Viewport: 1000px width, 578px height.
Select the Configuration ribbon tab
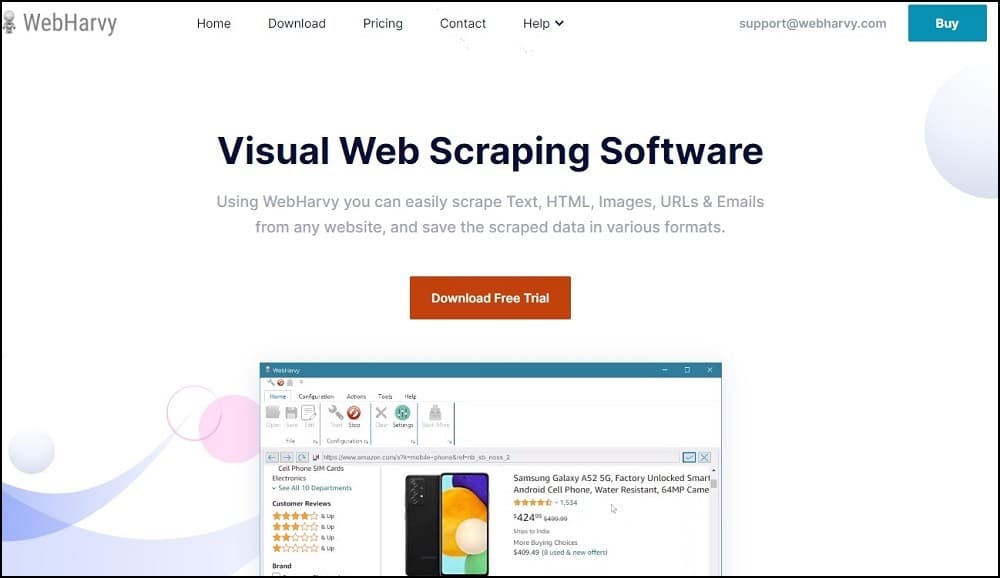pyautogui.click(x=316, y=396)
